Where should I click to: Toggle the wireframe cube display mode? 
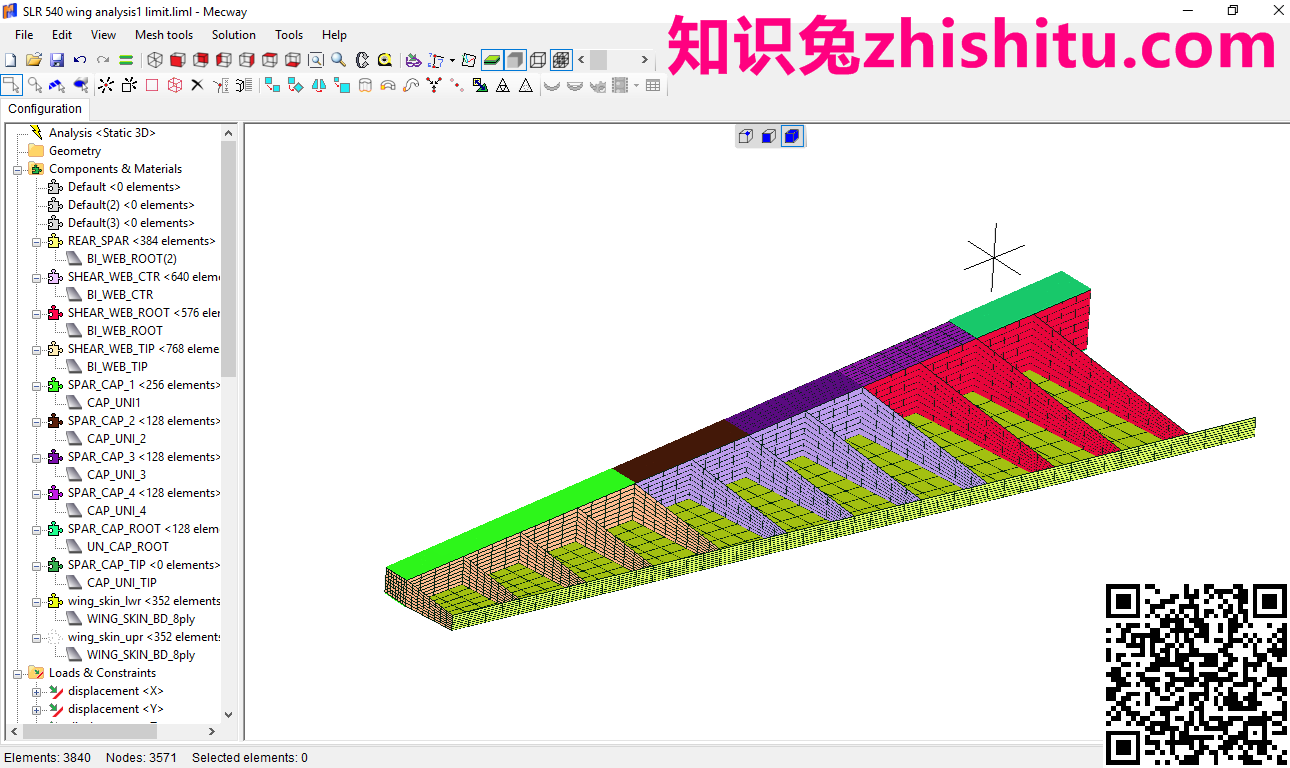[x=538, y=60]
